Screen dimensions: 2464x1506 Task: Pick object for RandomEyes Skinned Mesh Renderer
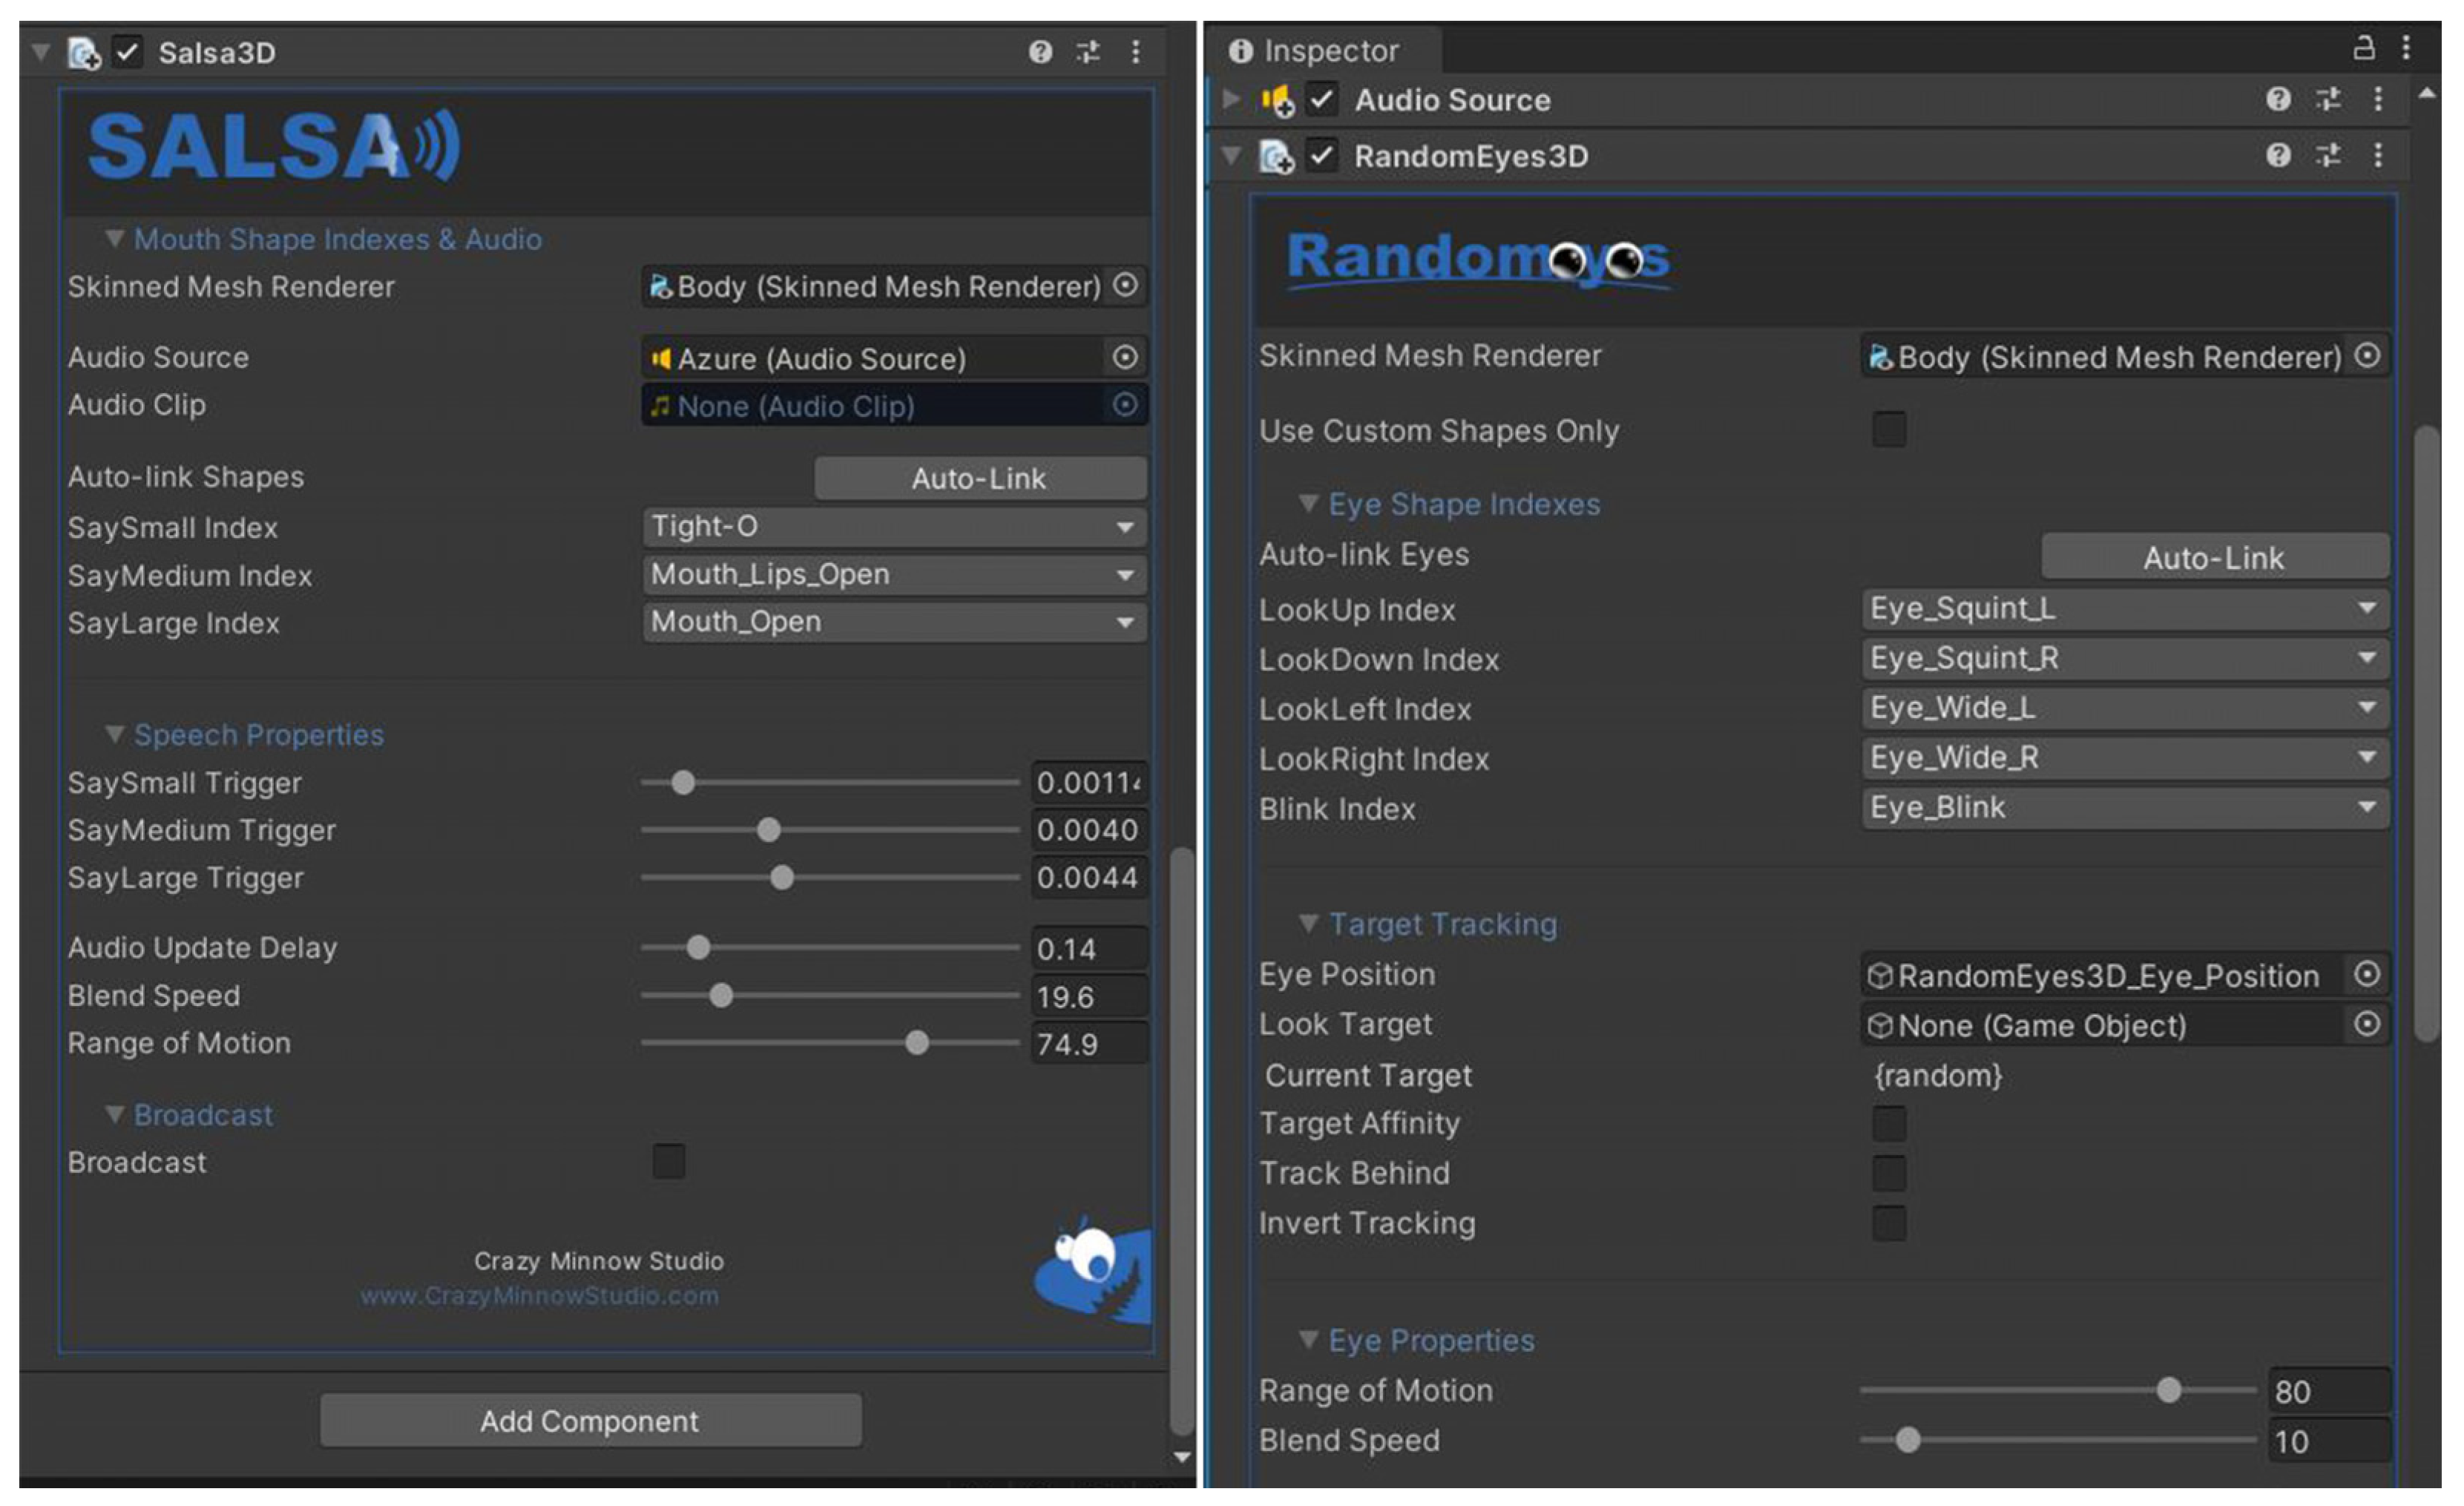2367,355
